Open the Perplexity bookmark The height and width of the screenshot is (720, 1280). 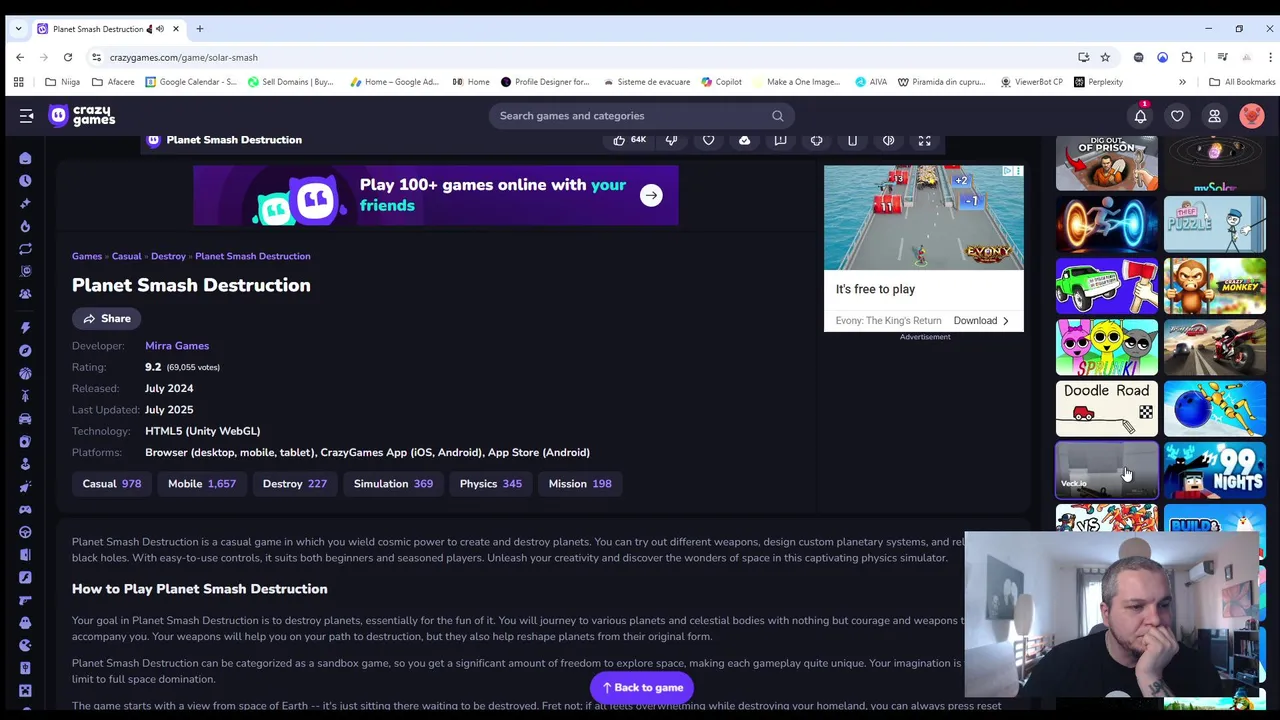pos(1098,82)
